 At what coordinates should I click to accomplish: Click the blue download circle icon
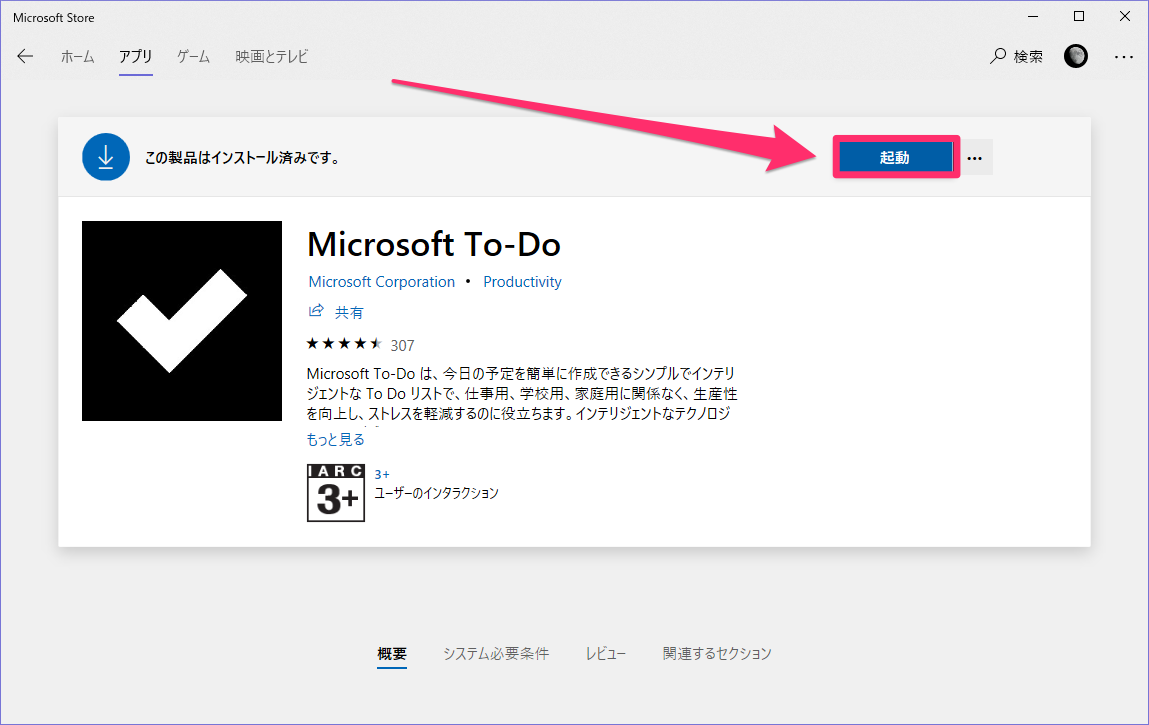106,157
